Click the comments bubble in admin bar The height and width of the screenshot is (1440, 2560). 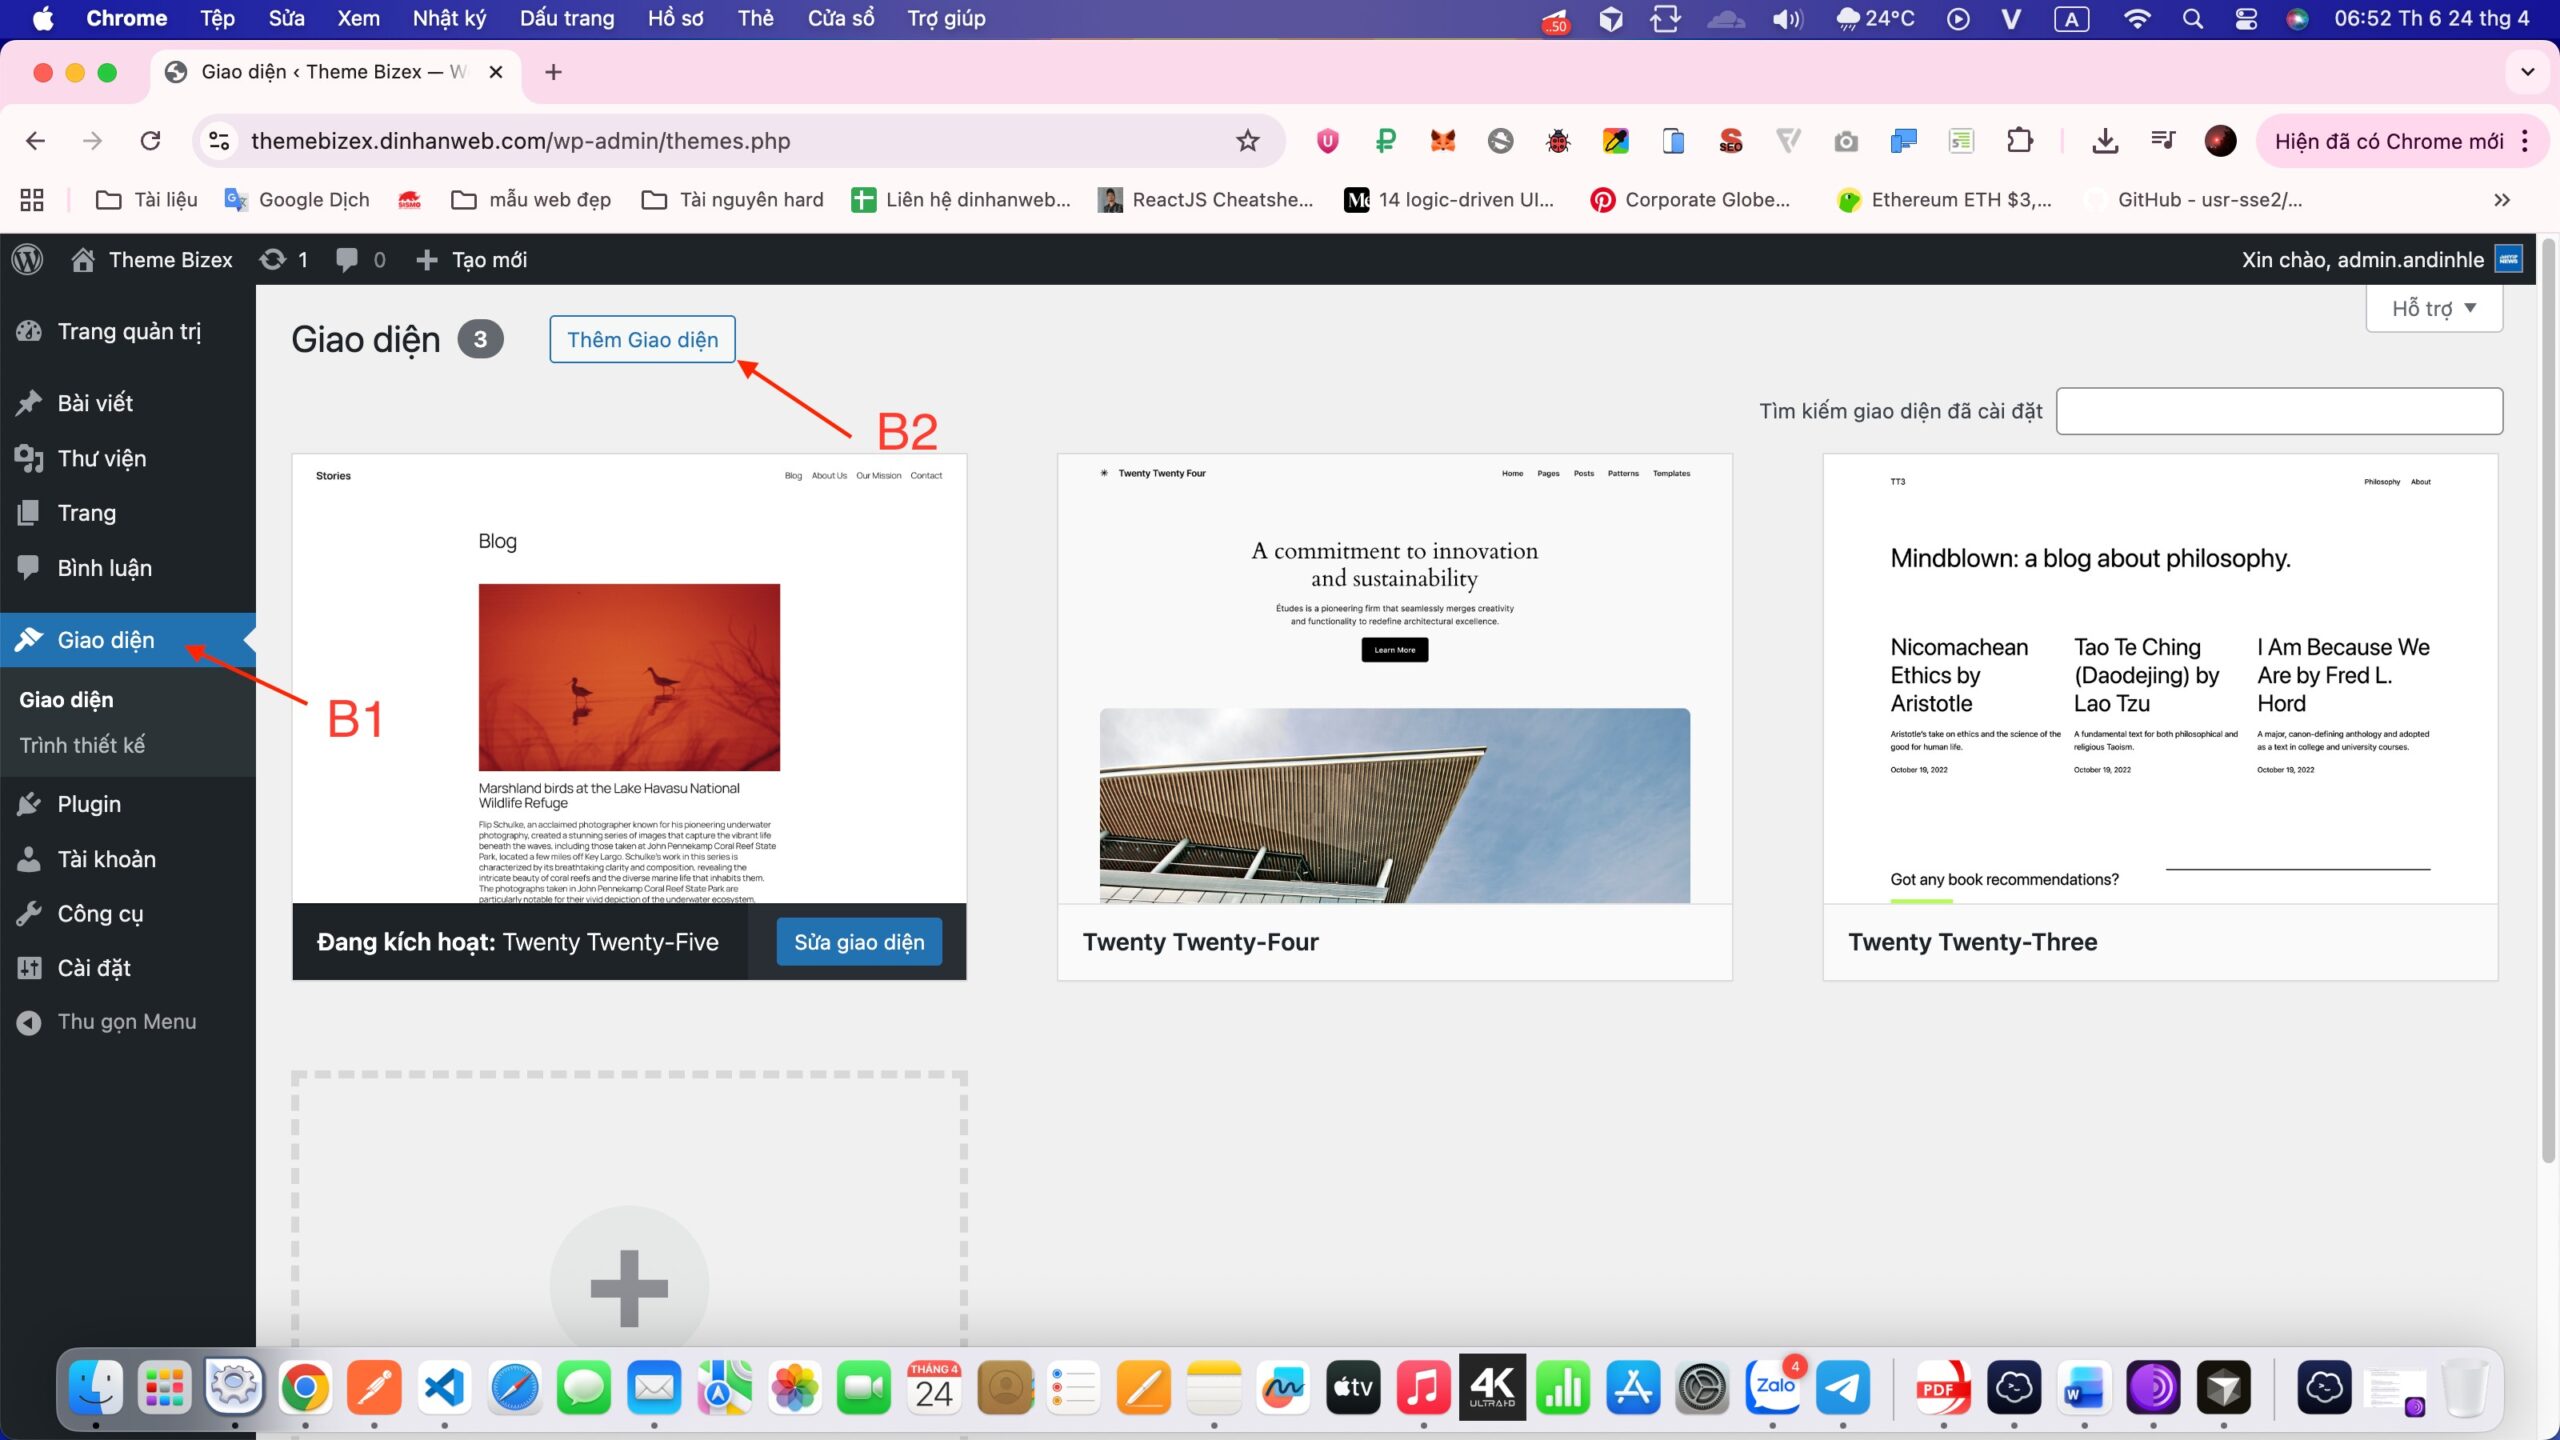(347, 260)
